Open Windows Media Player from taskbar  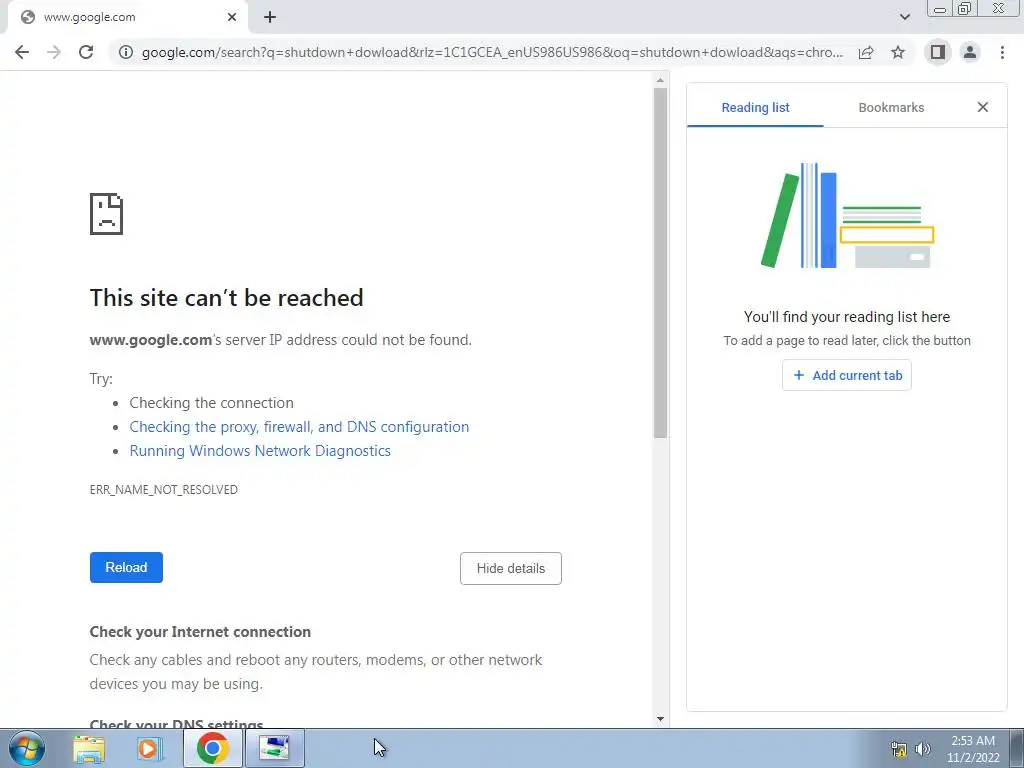(x=149, y=748)
